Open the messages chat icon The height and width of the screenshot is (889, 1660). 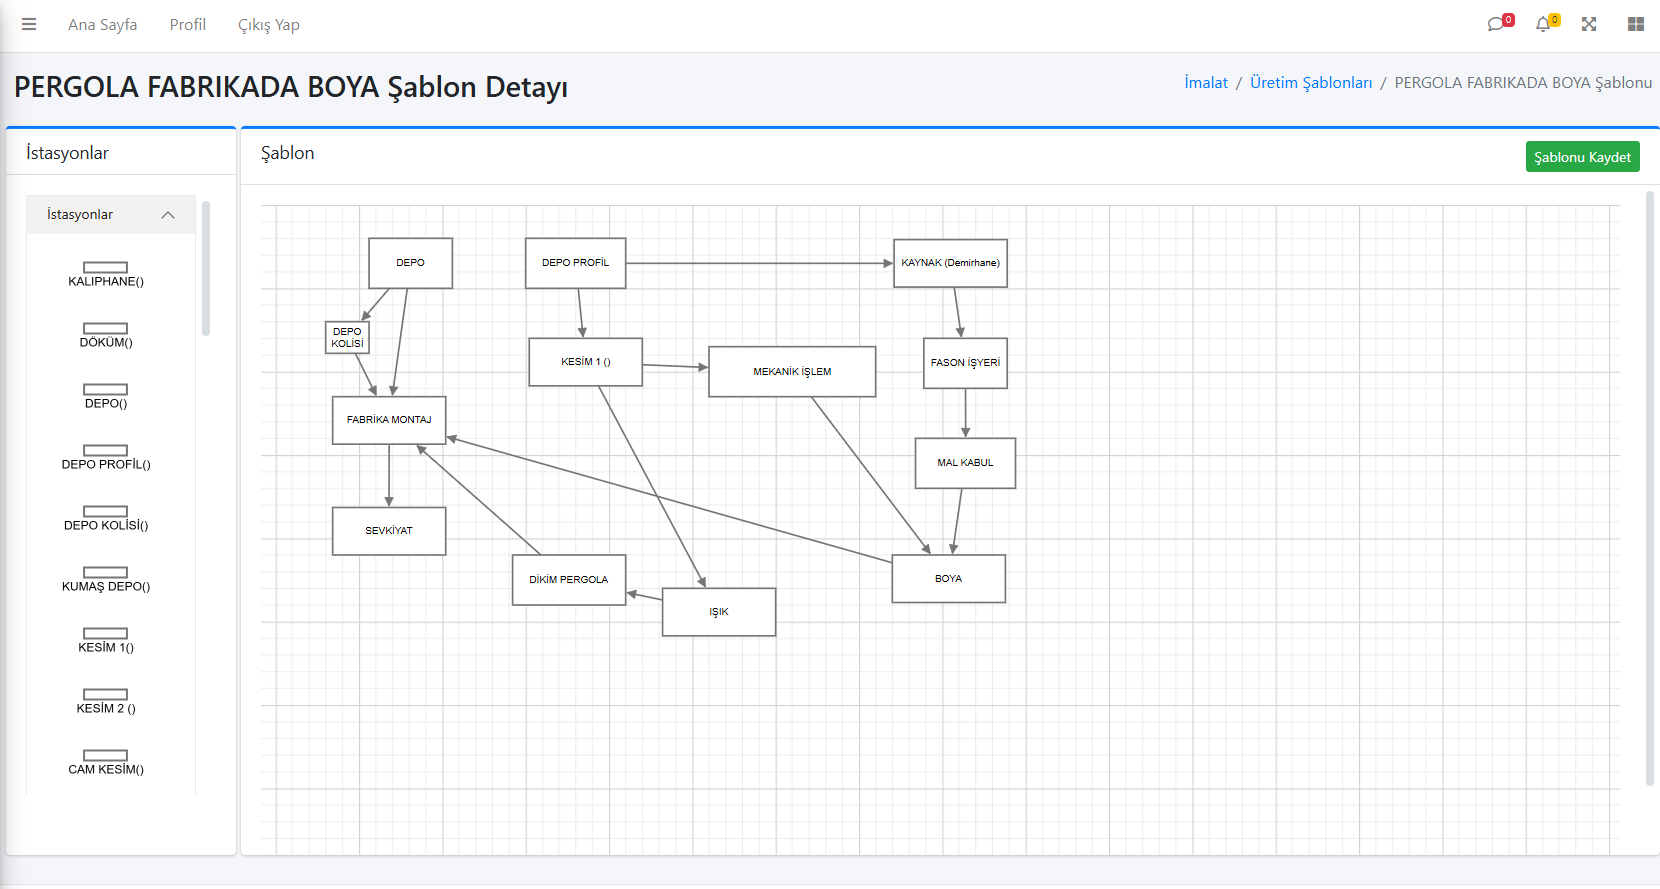pyautogui.click(x=1497, y=24)
